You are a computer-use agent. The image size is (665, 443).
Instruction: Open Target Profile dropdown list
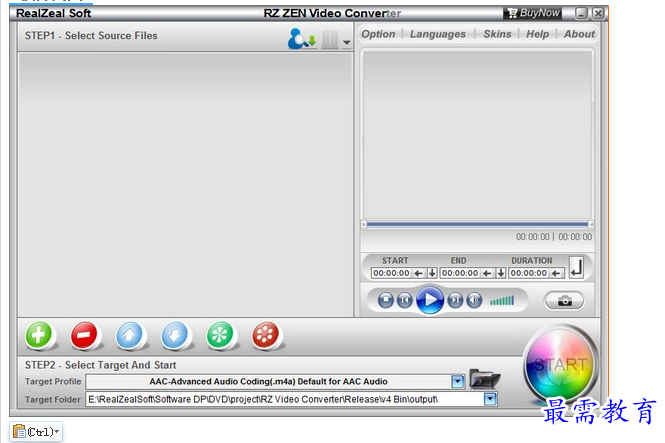(458, 382)
